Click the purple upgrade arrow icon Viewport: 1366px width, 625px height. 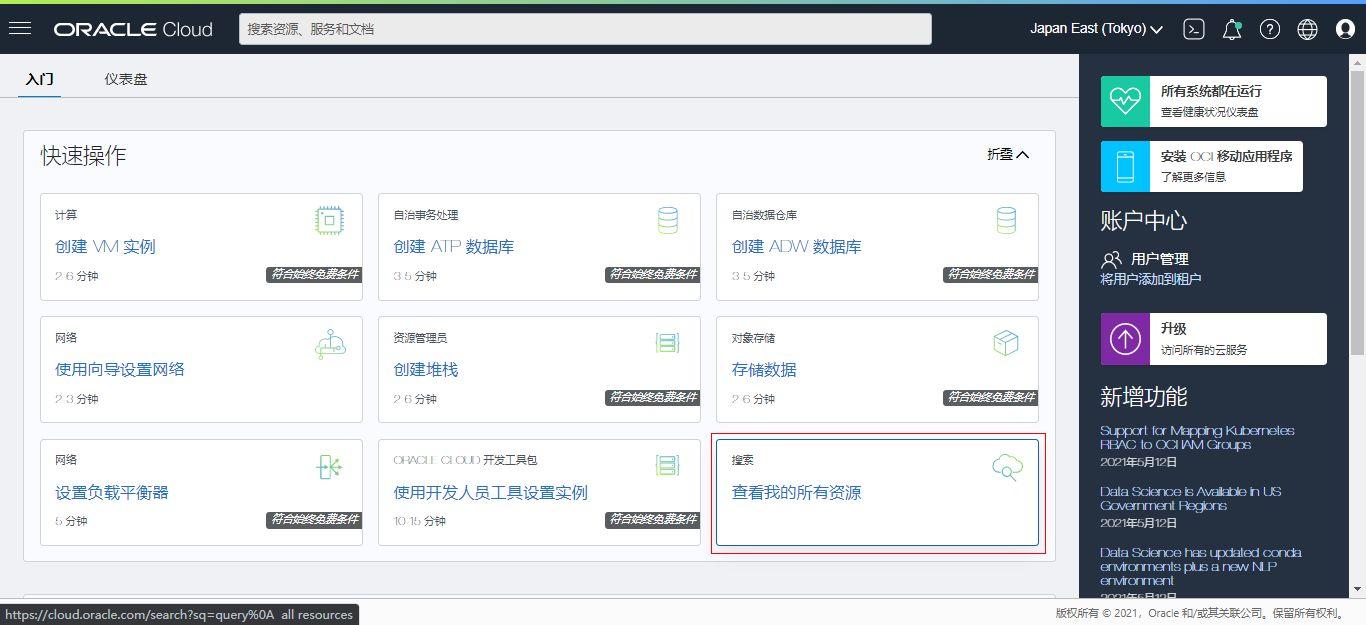[1125, 339]
